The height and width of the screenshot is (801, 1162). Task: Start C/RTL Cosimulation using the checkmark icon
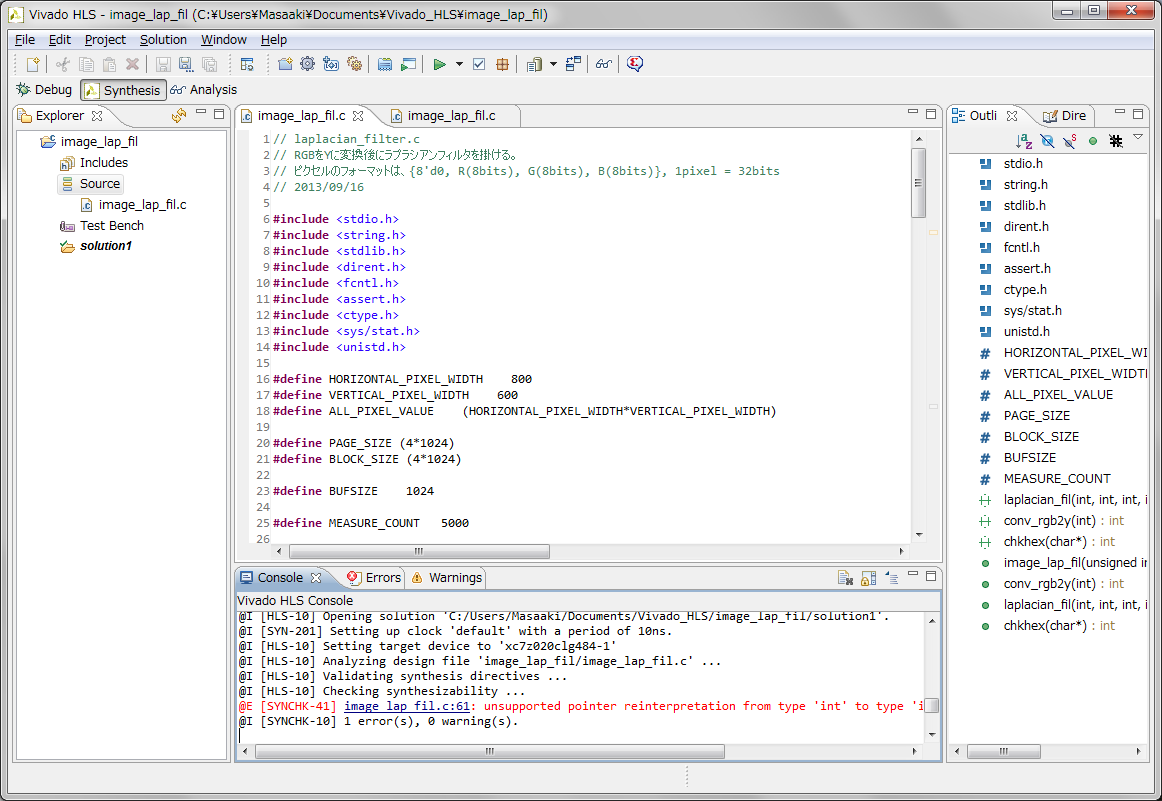[x=479, y=63]
